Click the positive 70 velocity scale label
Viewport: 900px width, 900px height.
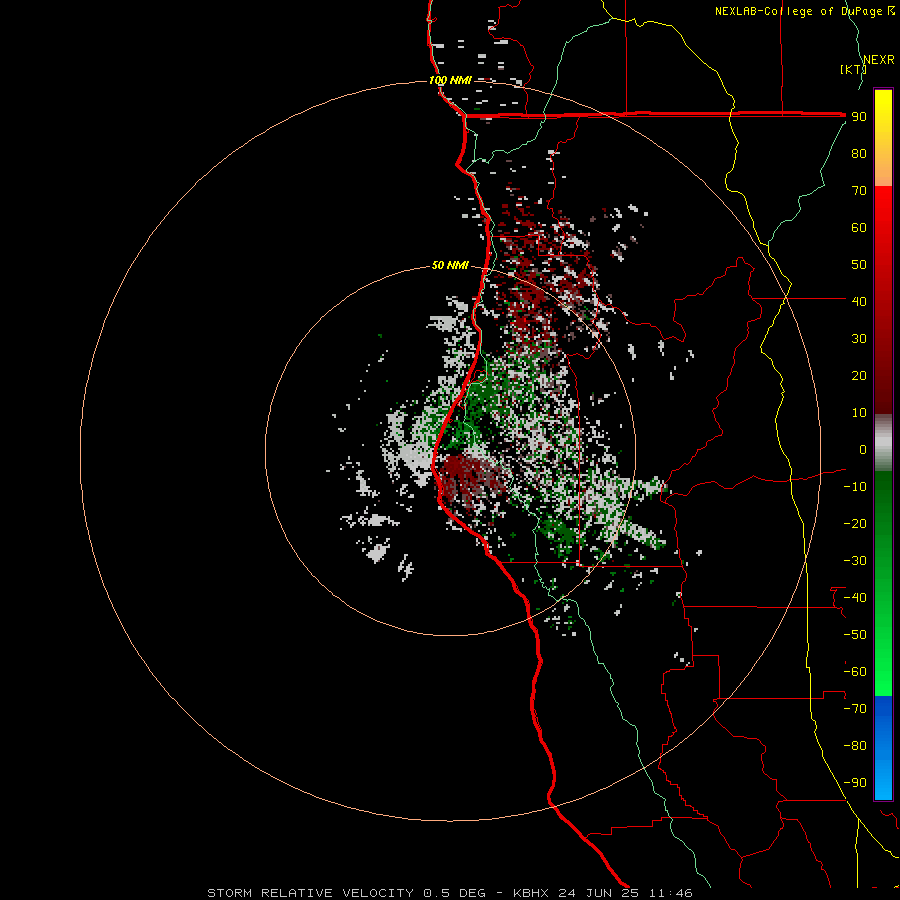coord(859,191)
